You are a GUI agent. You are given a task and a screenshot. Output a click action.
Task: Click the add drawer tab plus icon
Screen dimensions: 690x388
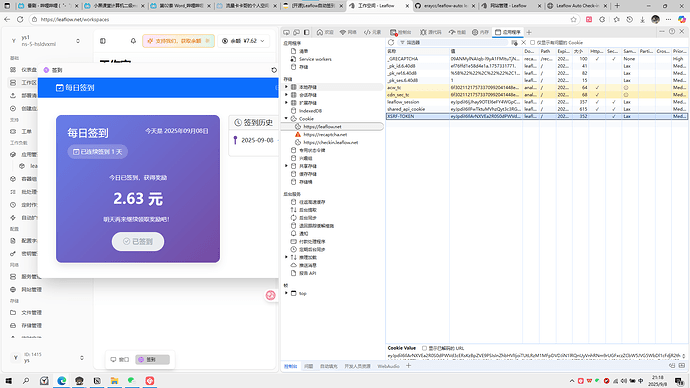408,366
